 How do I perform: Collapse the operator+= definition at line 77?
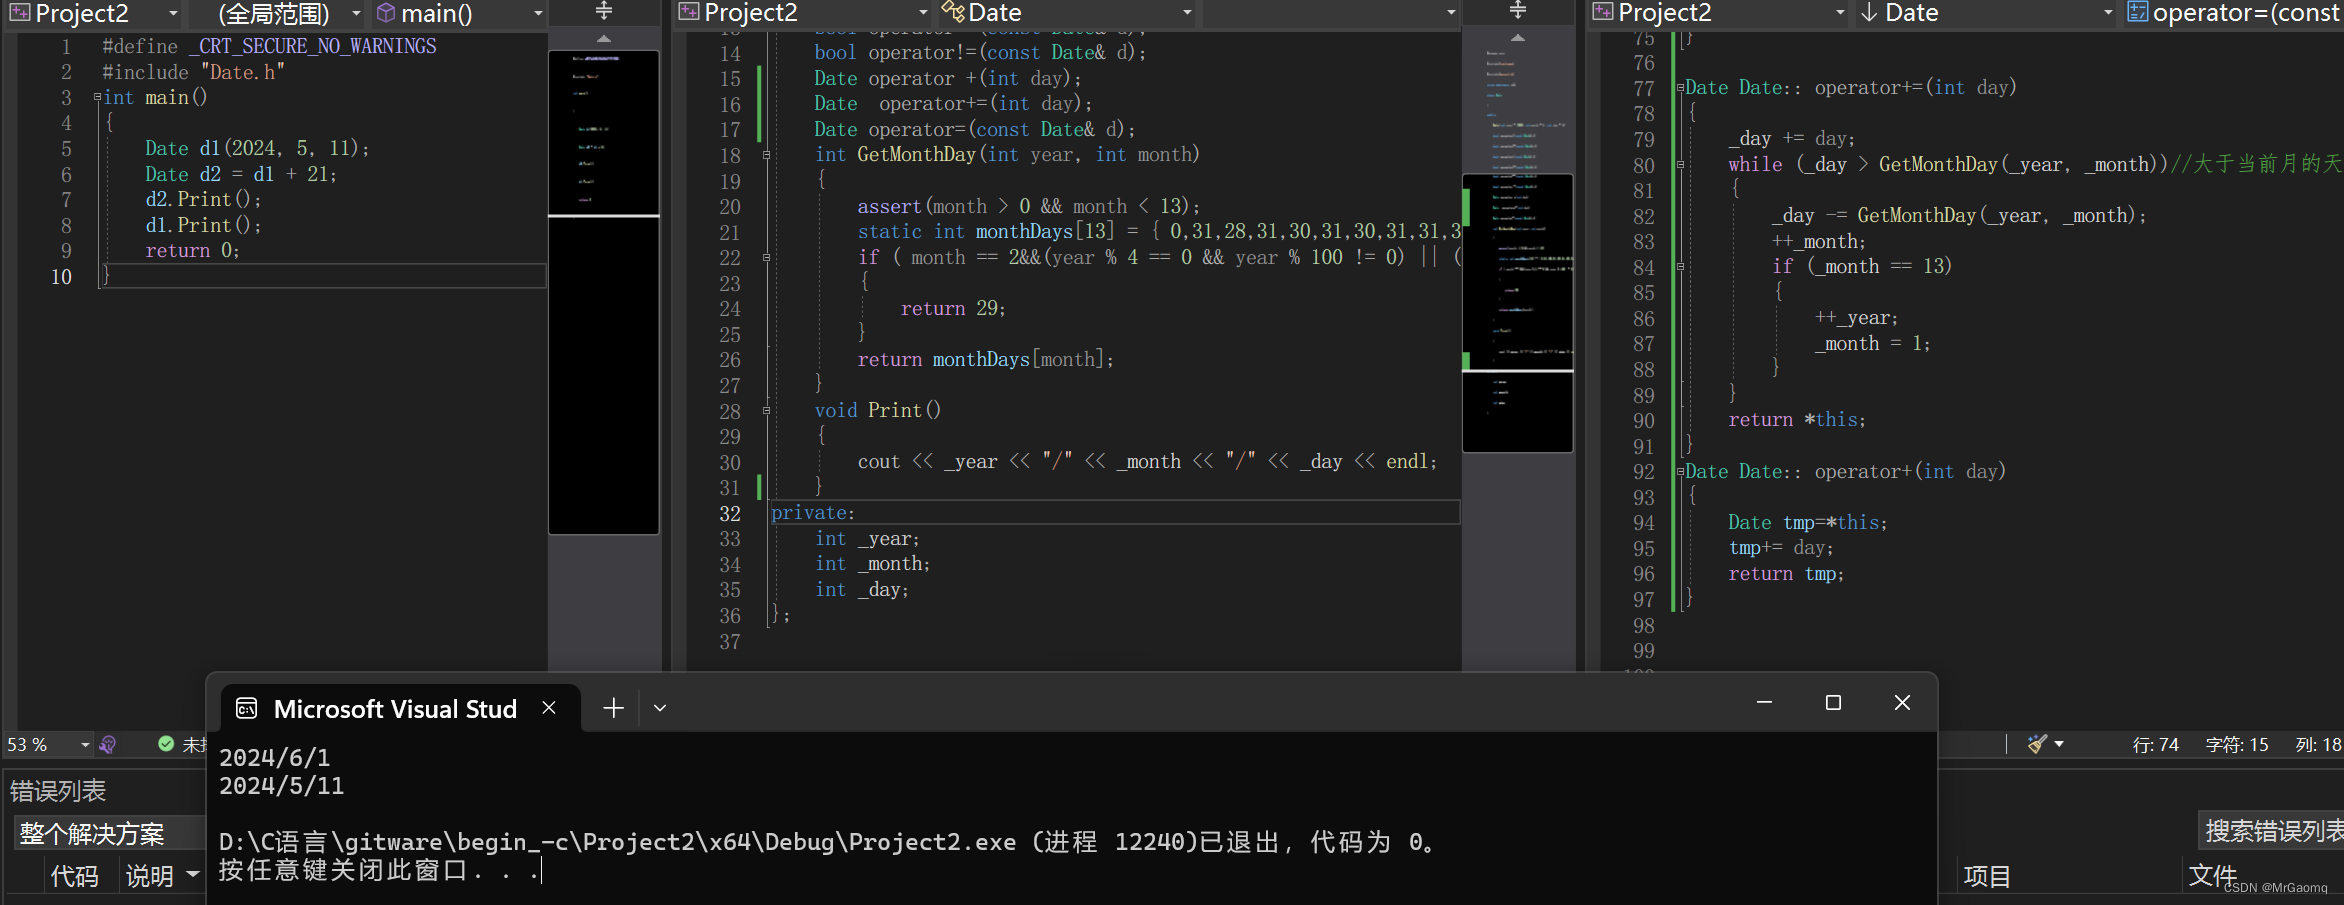pyautogui.click(x=1680, y=87)
